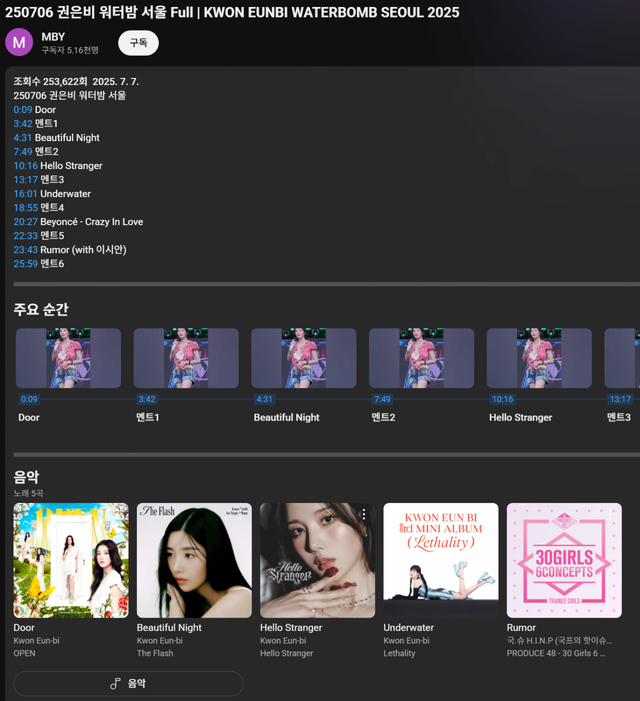Jump to 0:09 Door timestamp in description

(x=23, y=110)
